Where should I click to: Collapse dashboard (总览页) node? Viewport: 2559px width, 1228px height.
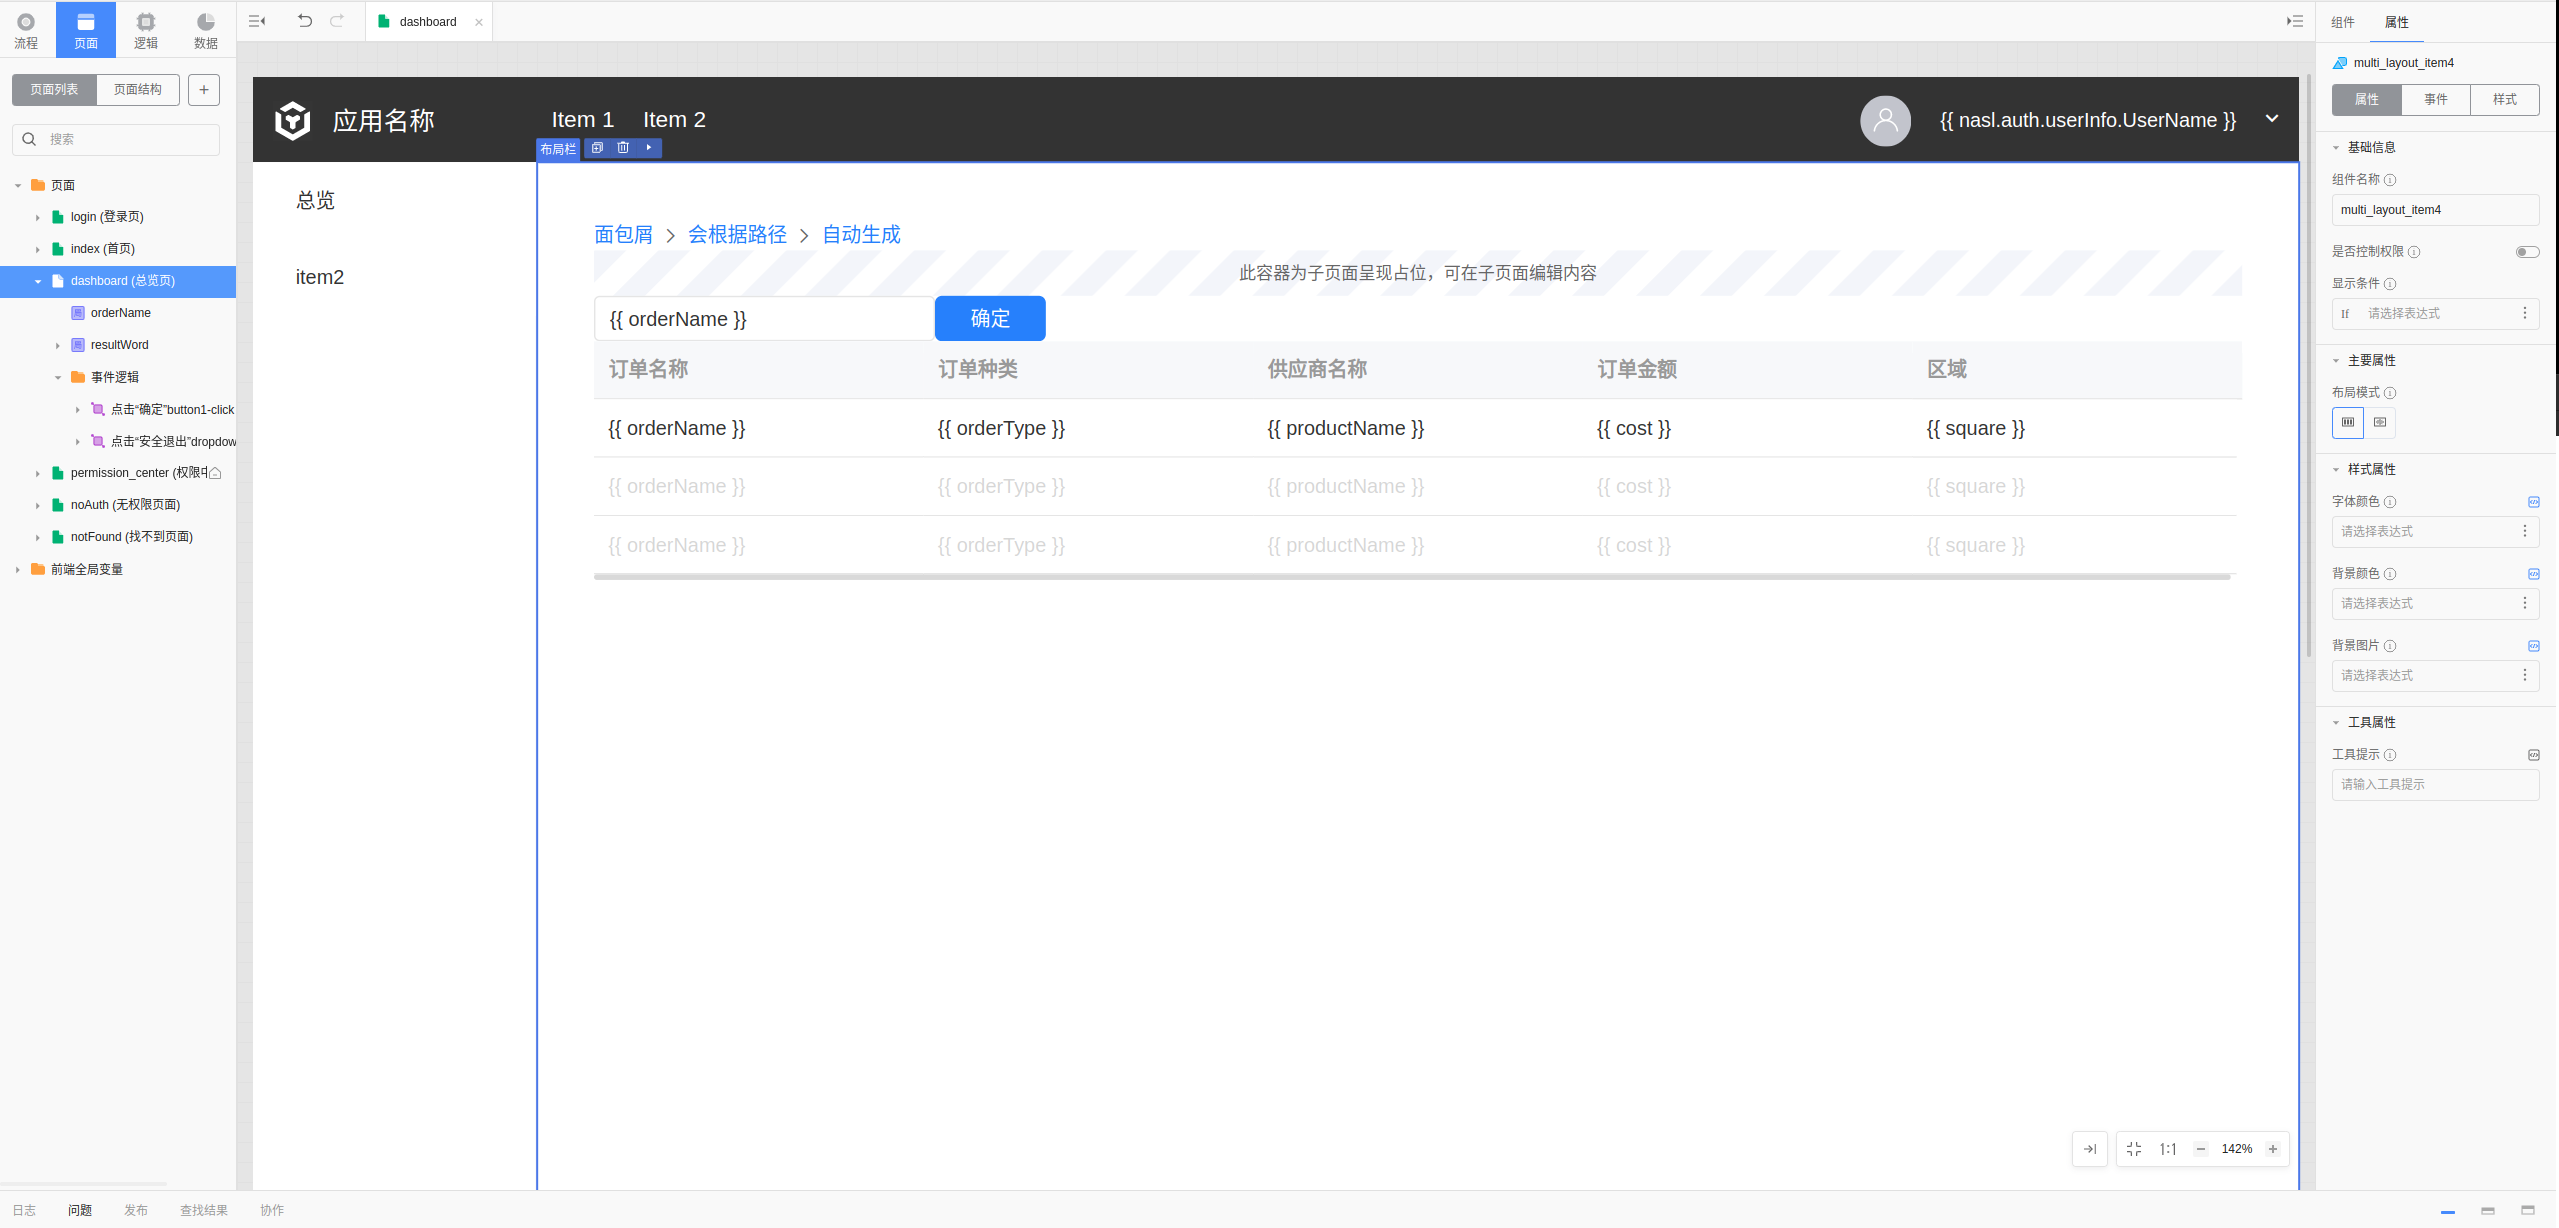(x=38, y=282)
